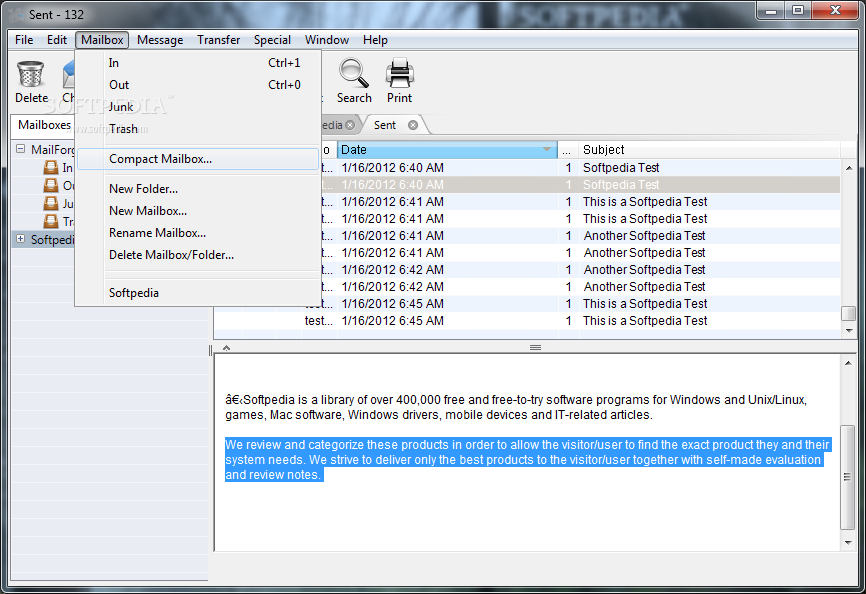Choose Trash from the Mailbox menu
The width and height of the screenshot is (866, 594).
click(198, 129)
